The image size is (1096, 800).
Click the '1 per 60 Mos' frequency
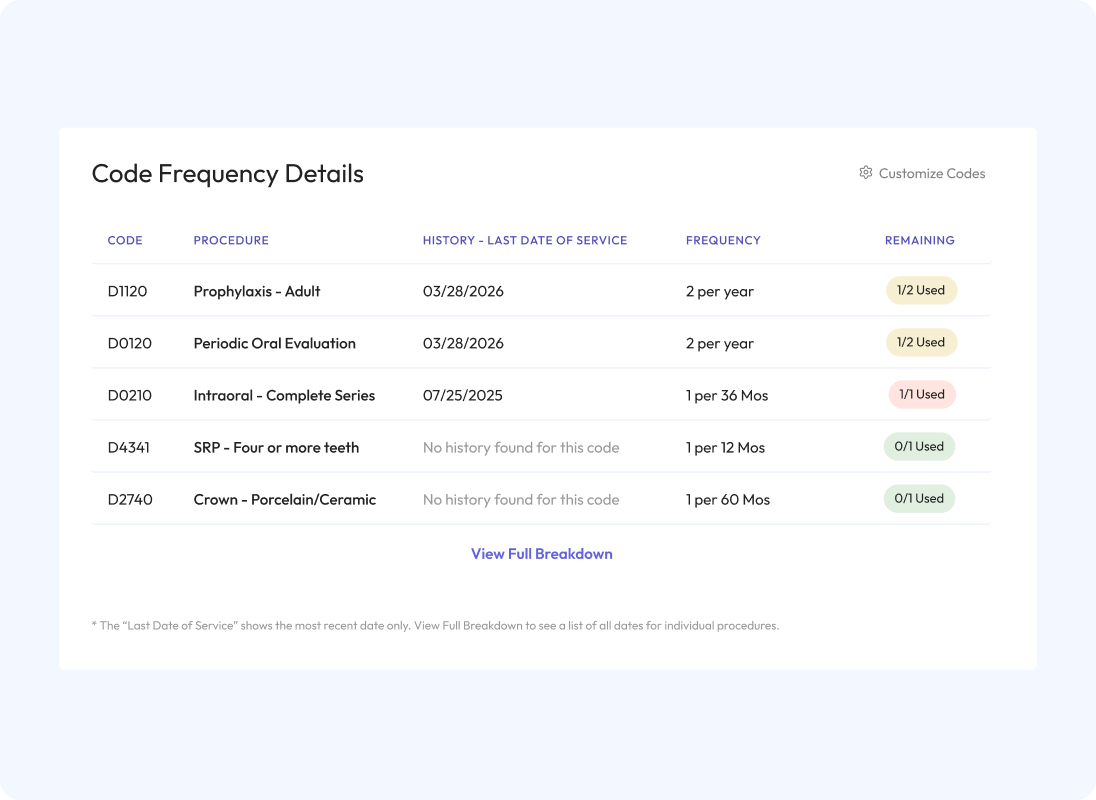point(728,500)
